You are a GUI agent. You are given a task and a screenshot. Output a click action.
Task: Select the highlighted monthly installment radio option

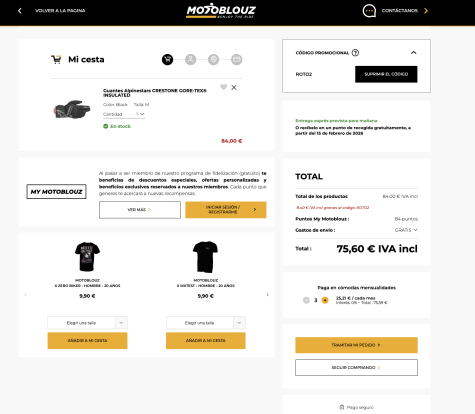pyautogui.click(x=325, y=300)
